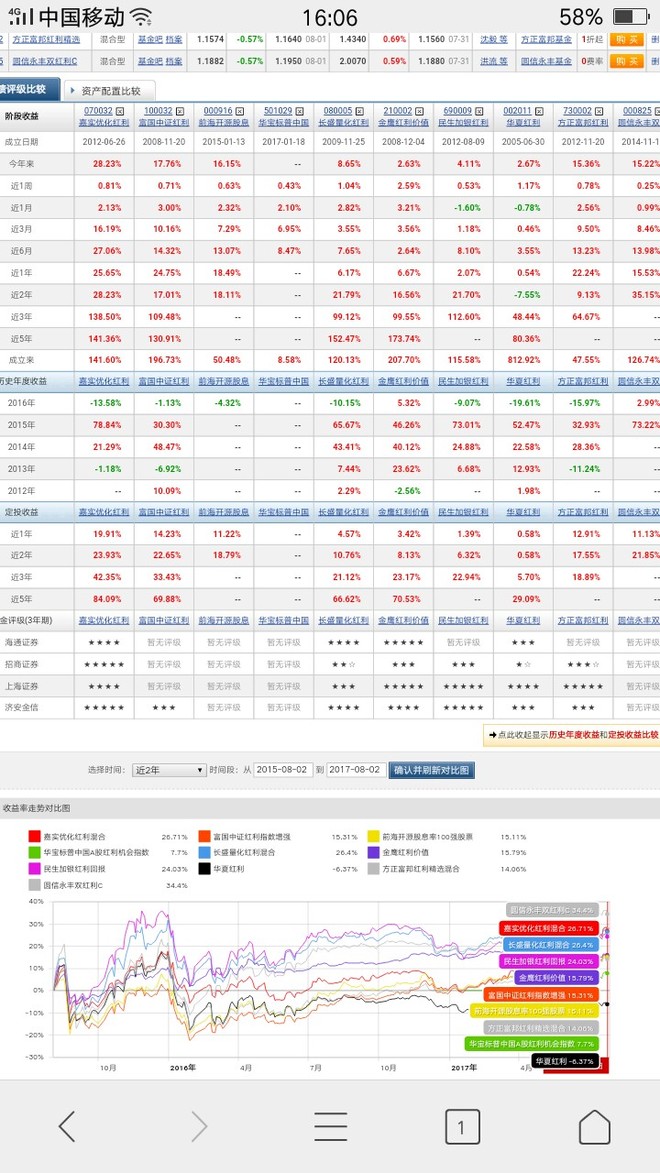660x1173 pixels.
Task: Go to the browser home page icon
Action: pyautogui.click(x=594, y=1127)
